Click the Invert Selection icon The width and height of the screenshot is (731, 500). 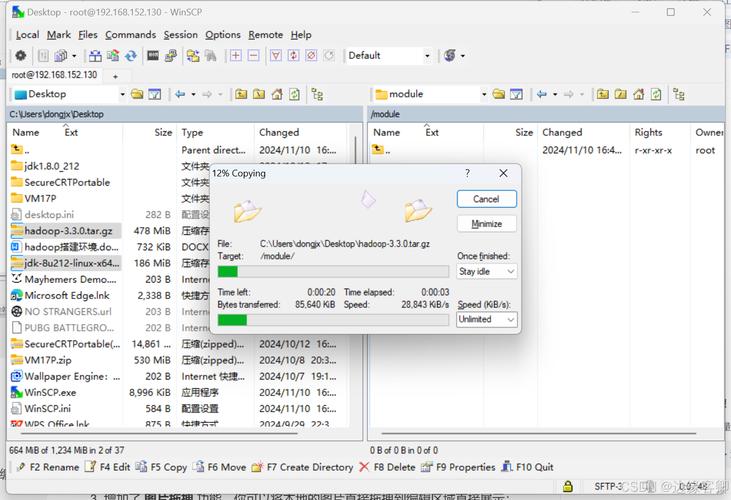point(293,55)
